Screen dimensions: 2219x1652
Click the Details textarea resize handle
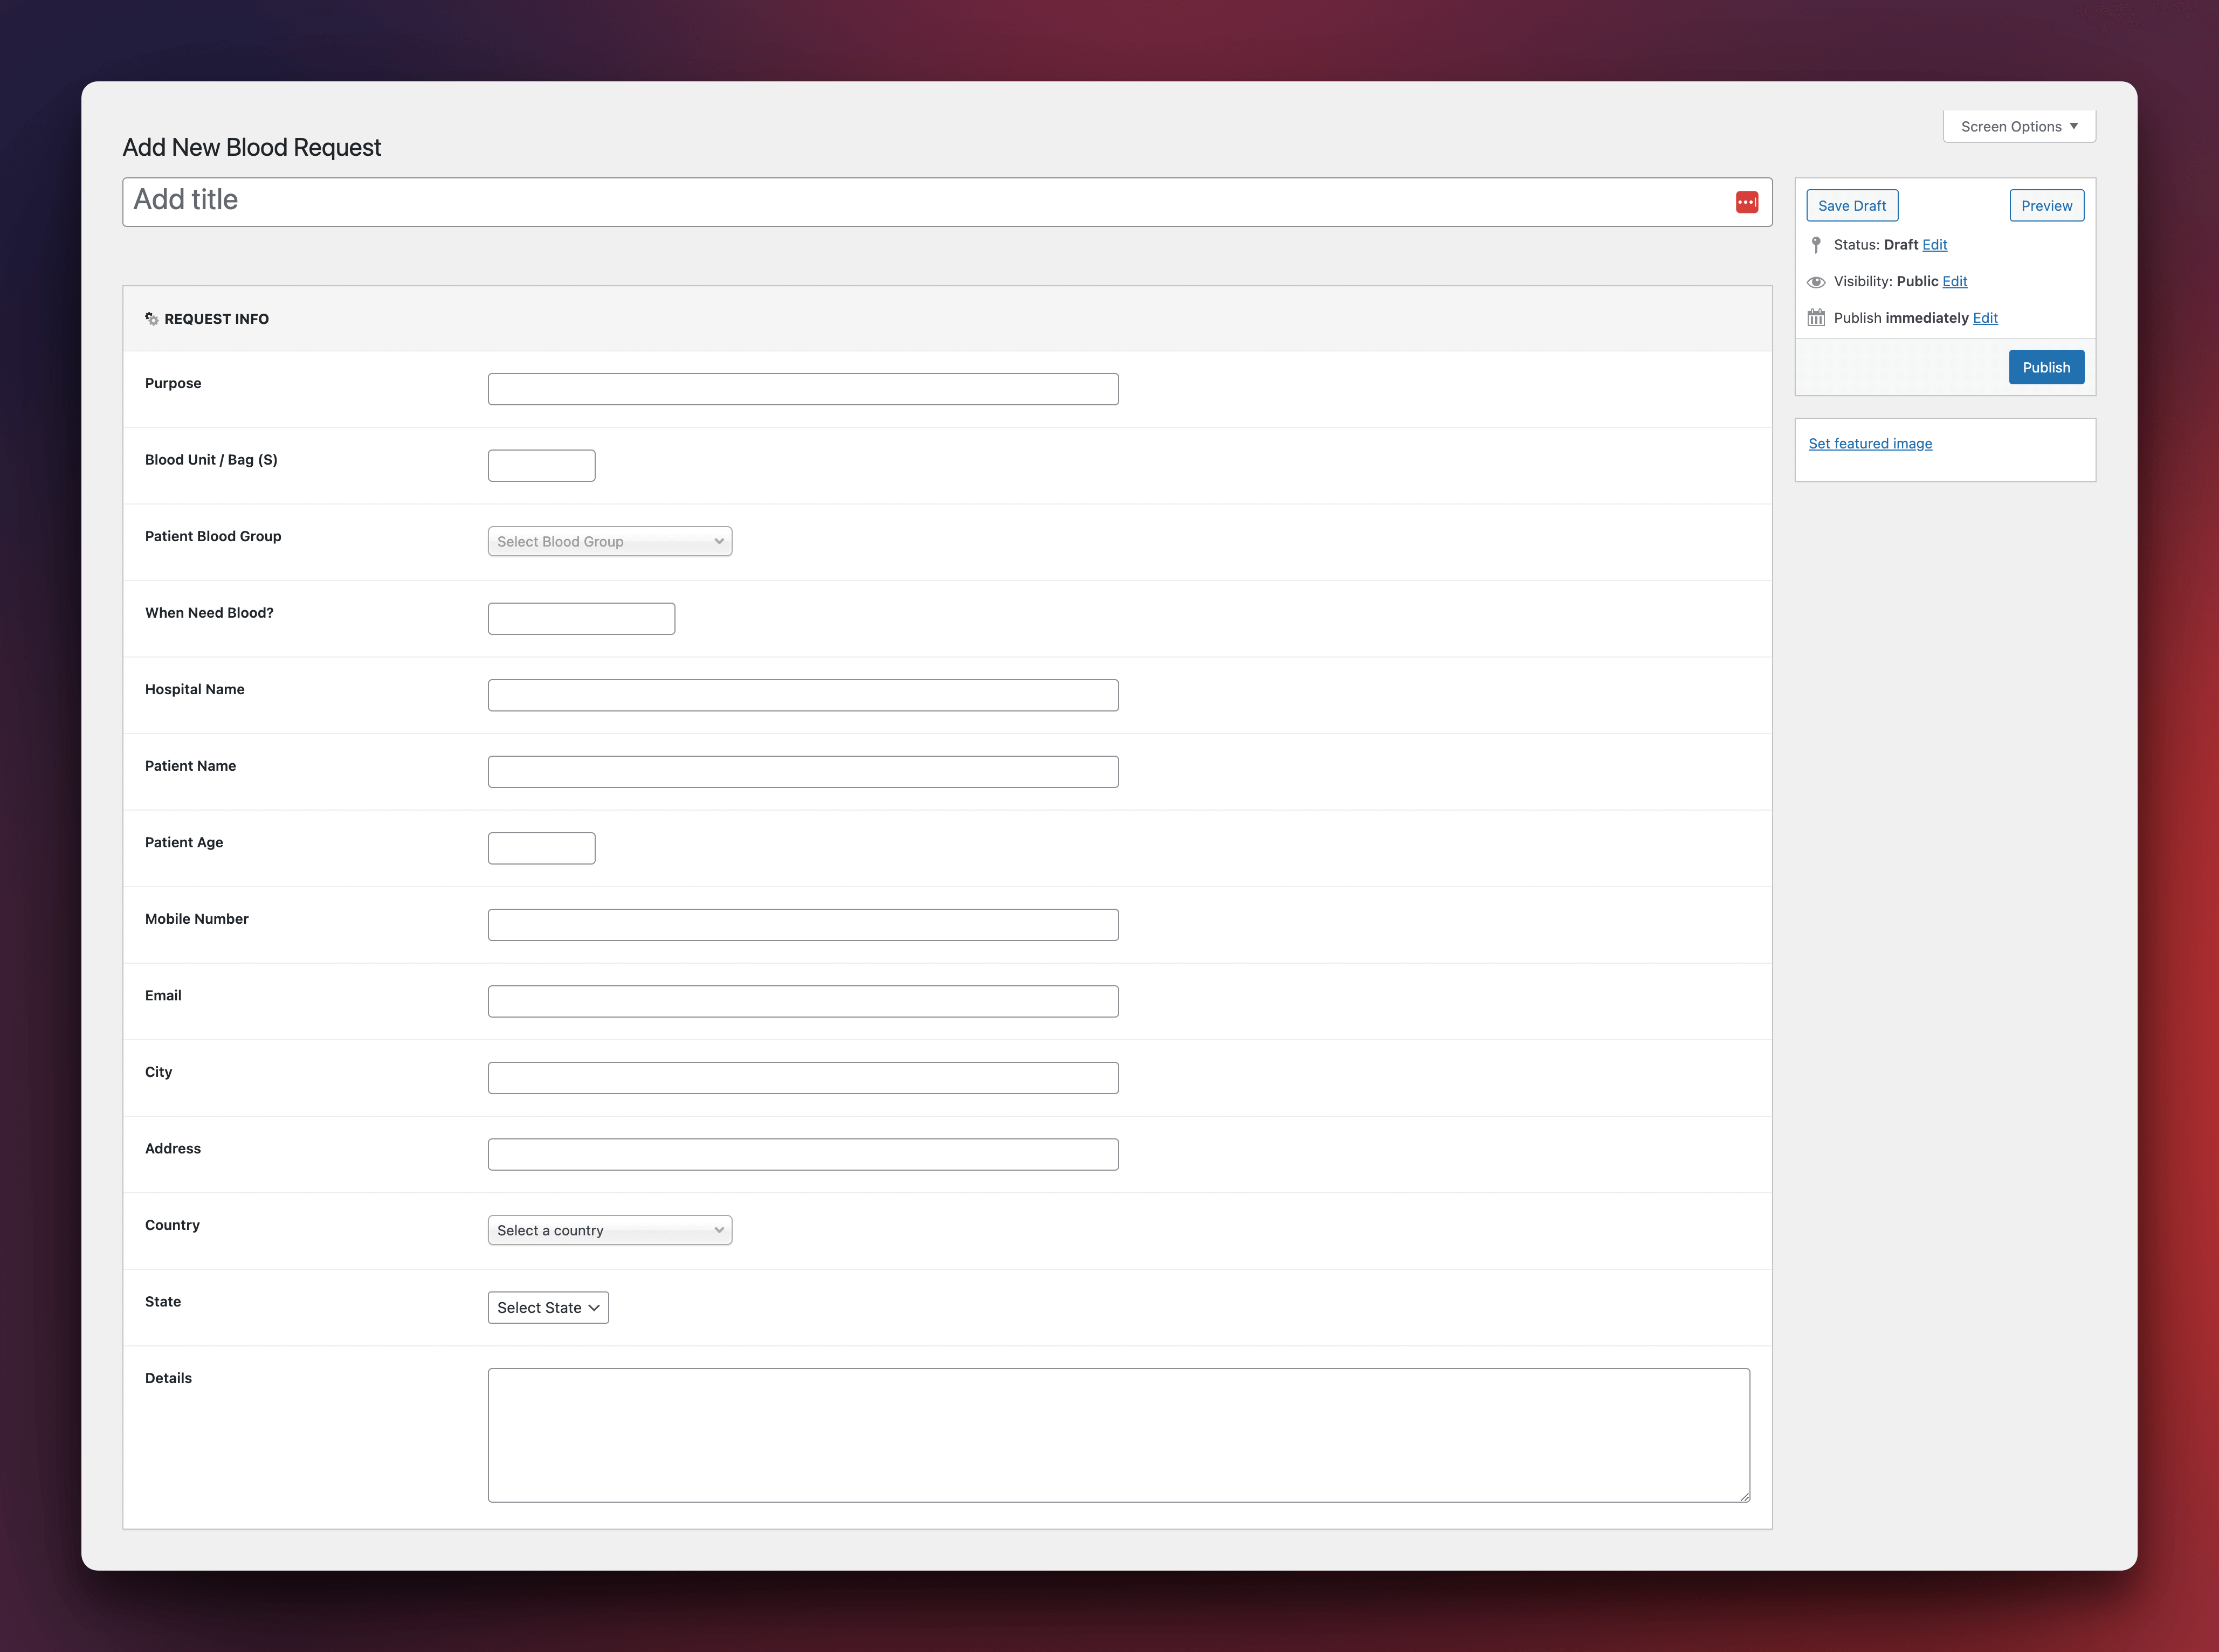[1744, 1496]
